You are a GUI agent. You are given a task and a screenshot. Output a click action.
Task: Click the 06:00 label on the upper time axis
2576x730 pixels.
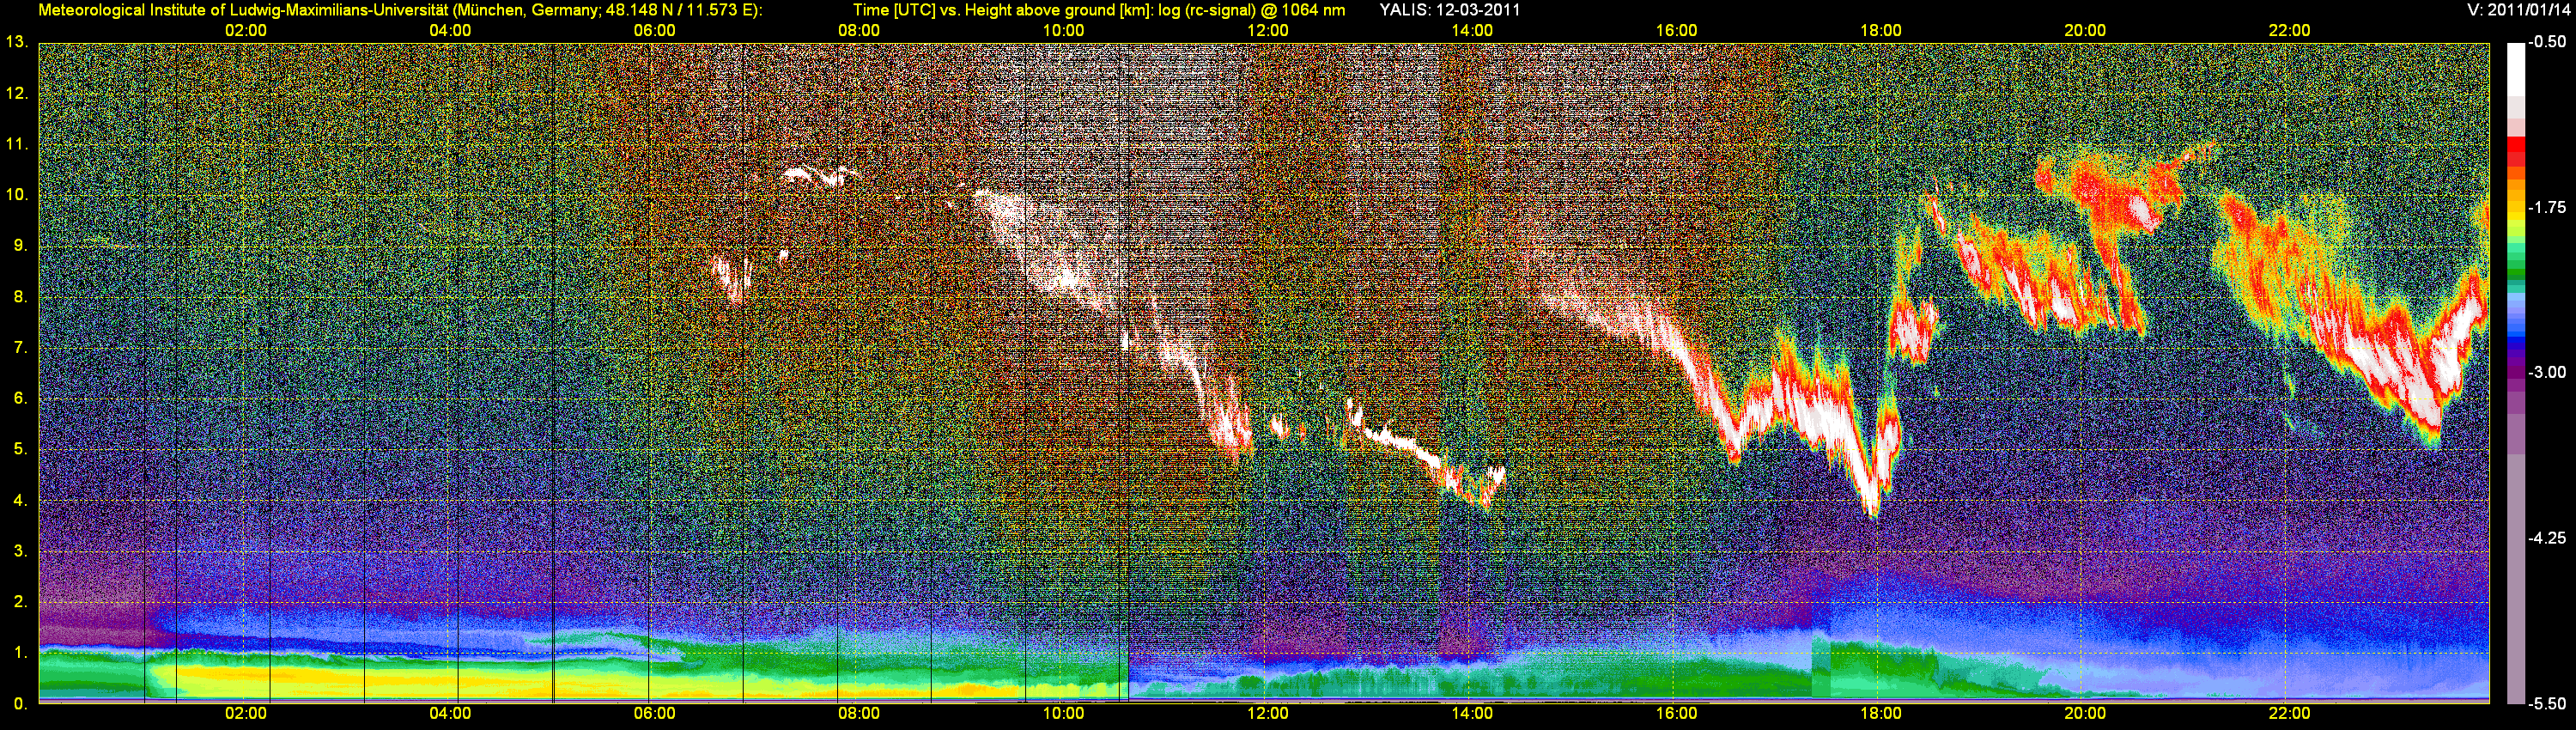point(655,31)
